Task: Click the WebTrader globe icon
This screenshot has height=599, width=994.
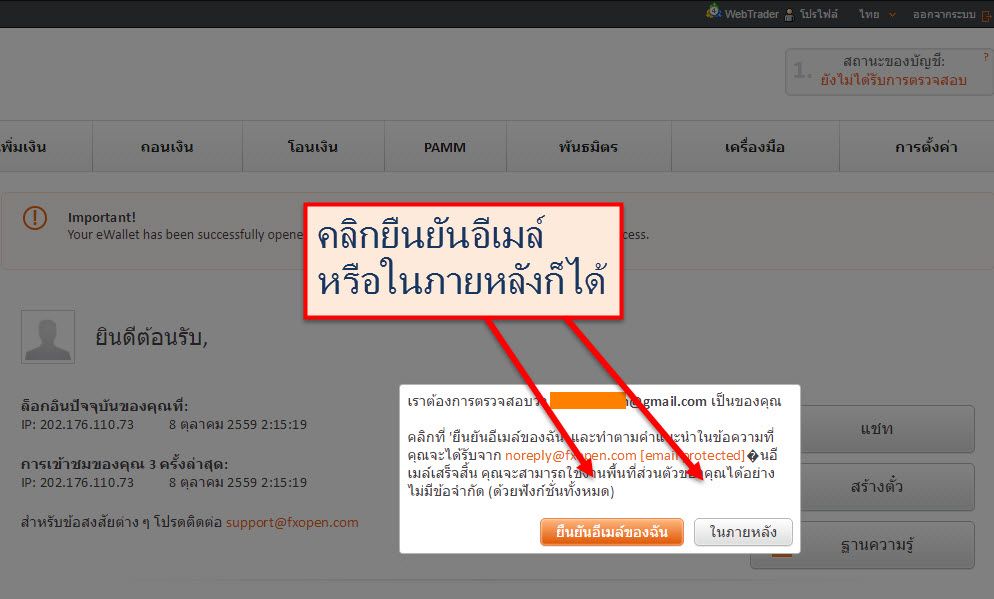Action: 714,12
